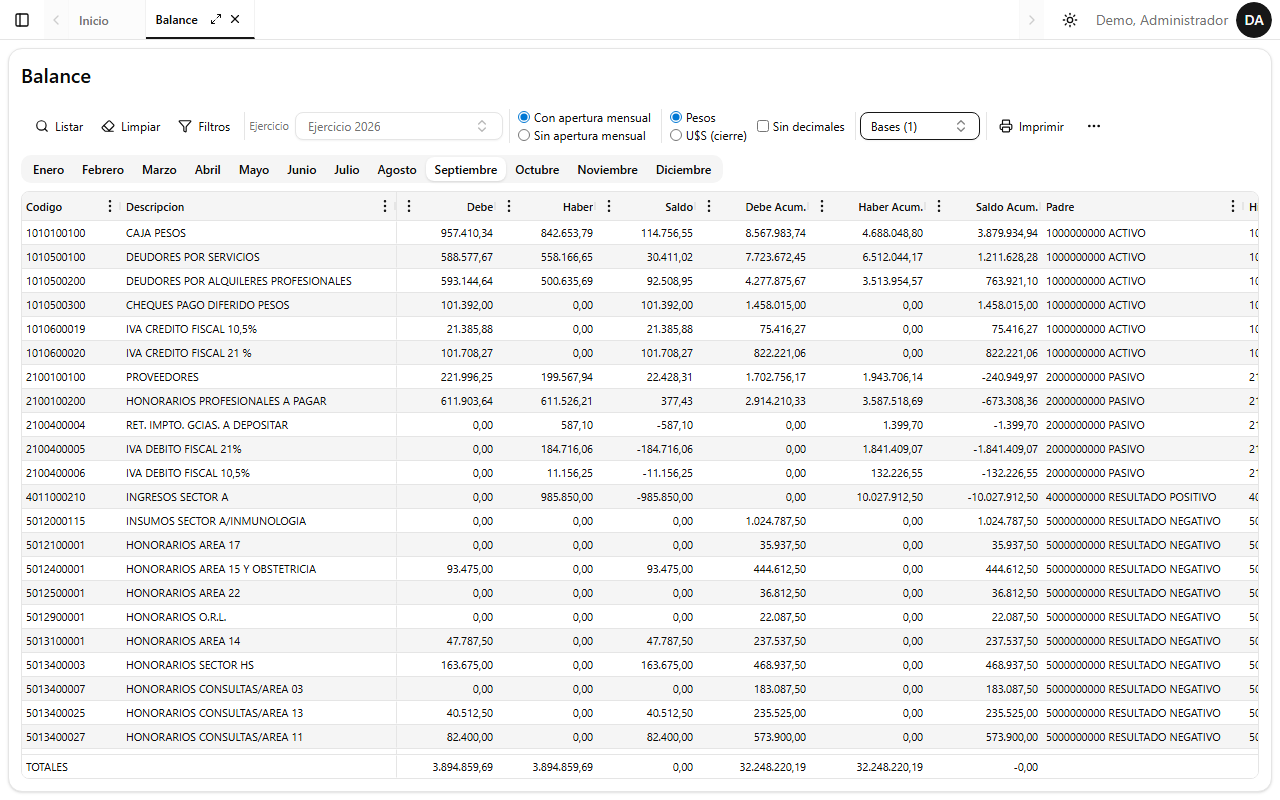This screenshot has height=800, width=1280.
Task: Toggle the light/dark theme sun icon
Action: click(x=1070, y=20)
